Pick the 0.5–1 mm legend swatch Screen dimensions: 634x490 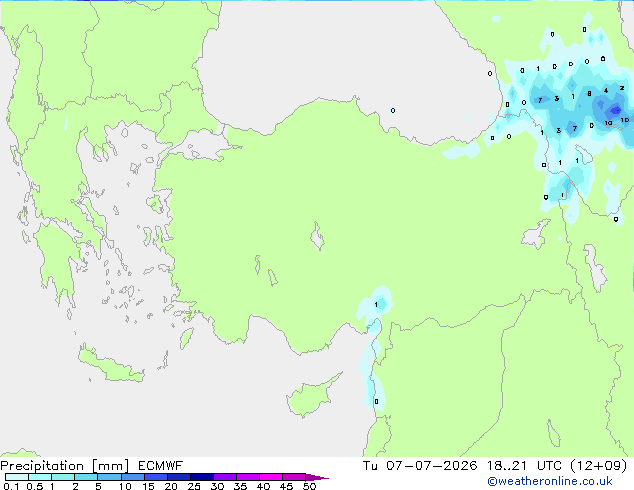coord(40,477)
